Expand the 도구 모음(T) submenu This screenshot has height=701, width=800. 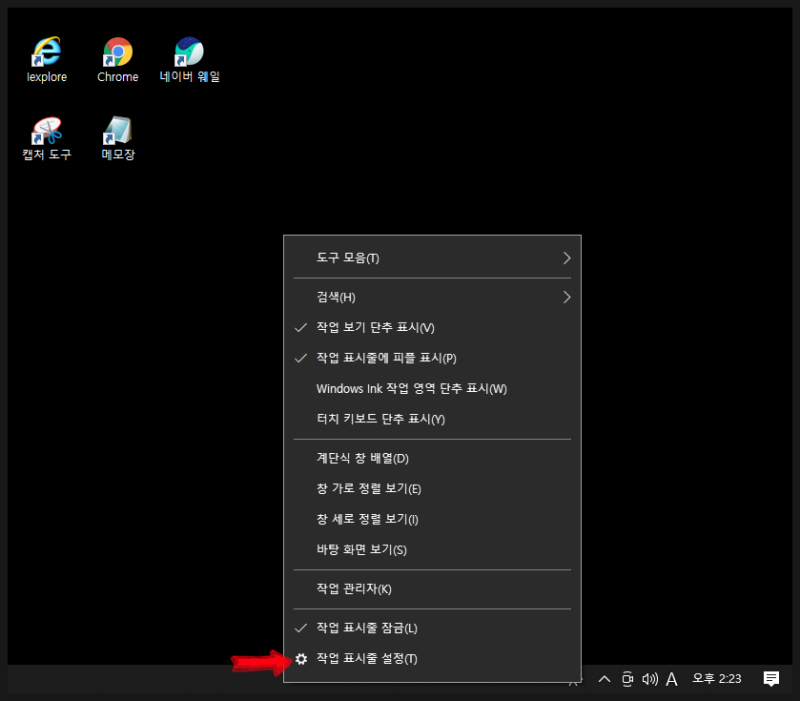[432, 258]
